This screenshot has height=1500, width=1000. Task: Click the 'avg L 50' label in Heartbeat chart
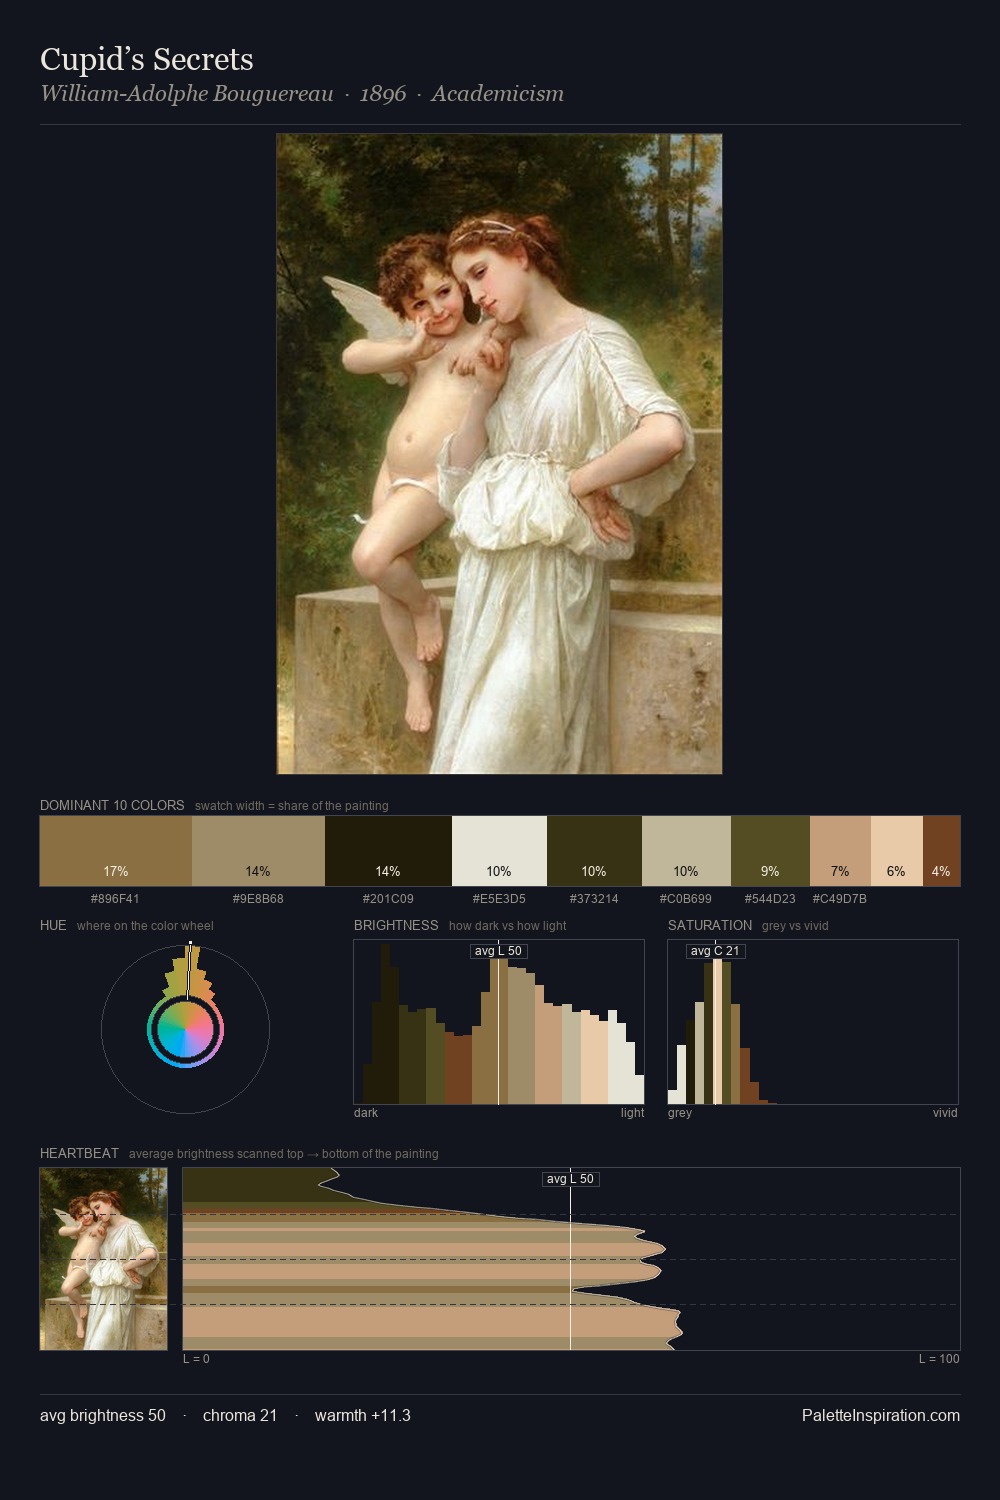click(x=570, y=1179)
